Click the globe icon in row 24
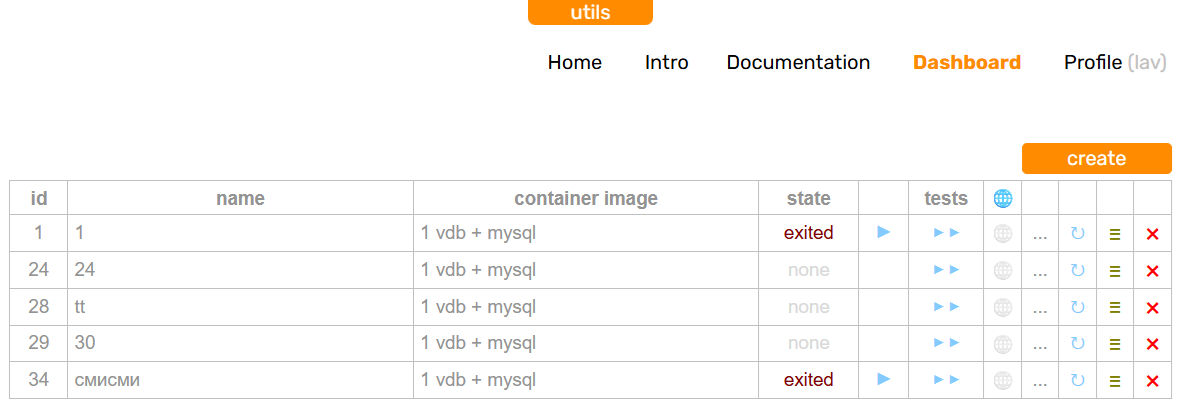 point(1003,270)
